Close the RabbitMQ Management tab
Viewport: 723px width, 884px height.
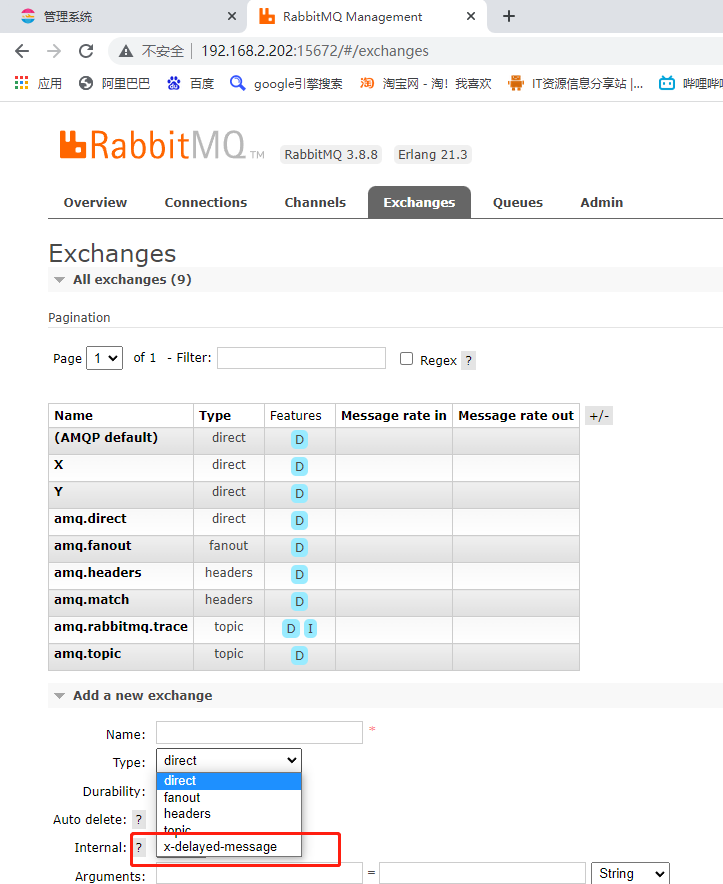tap(471, 16)
